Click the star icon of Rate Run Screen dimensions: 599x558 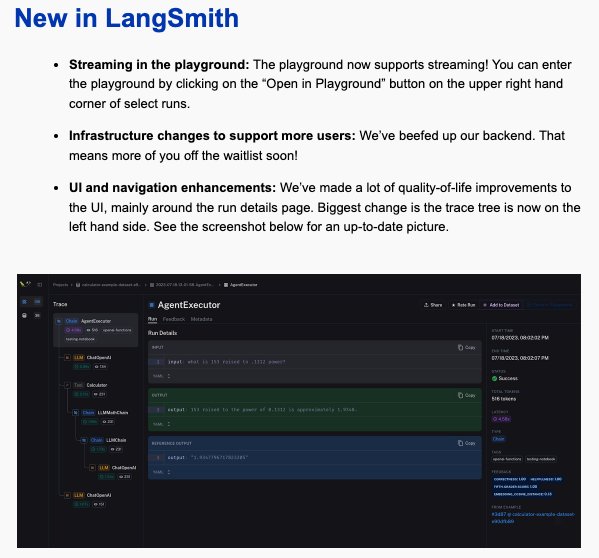coord(453,305)
